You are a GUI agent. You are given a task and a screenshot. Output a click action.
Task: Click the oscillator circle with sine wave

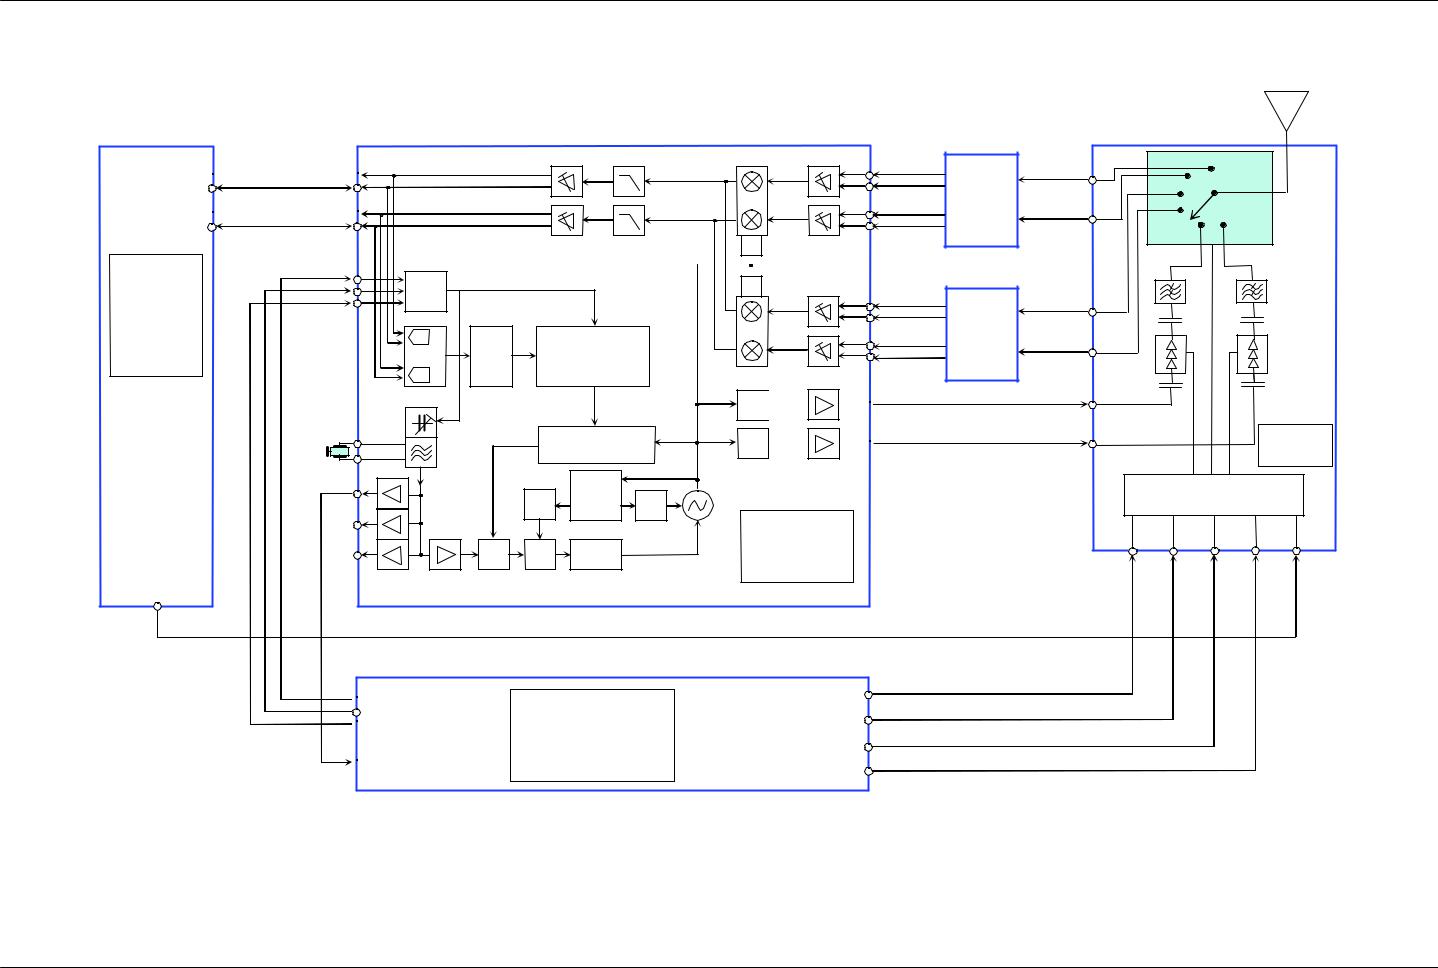pyautogui.click(x=698, y=507)
